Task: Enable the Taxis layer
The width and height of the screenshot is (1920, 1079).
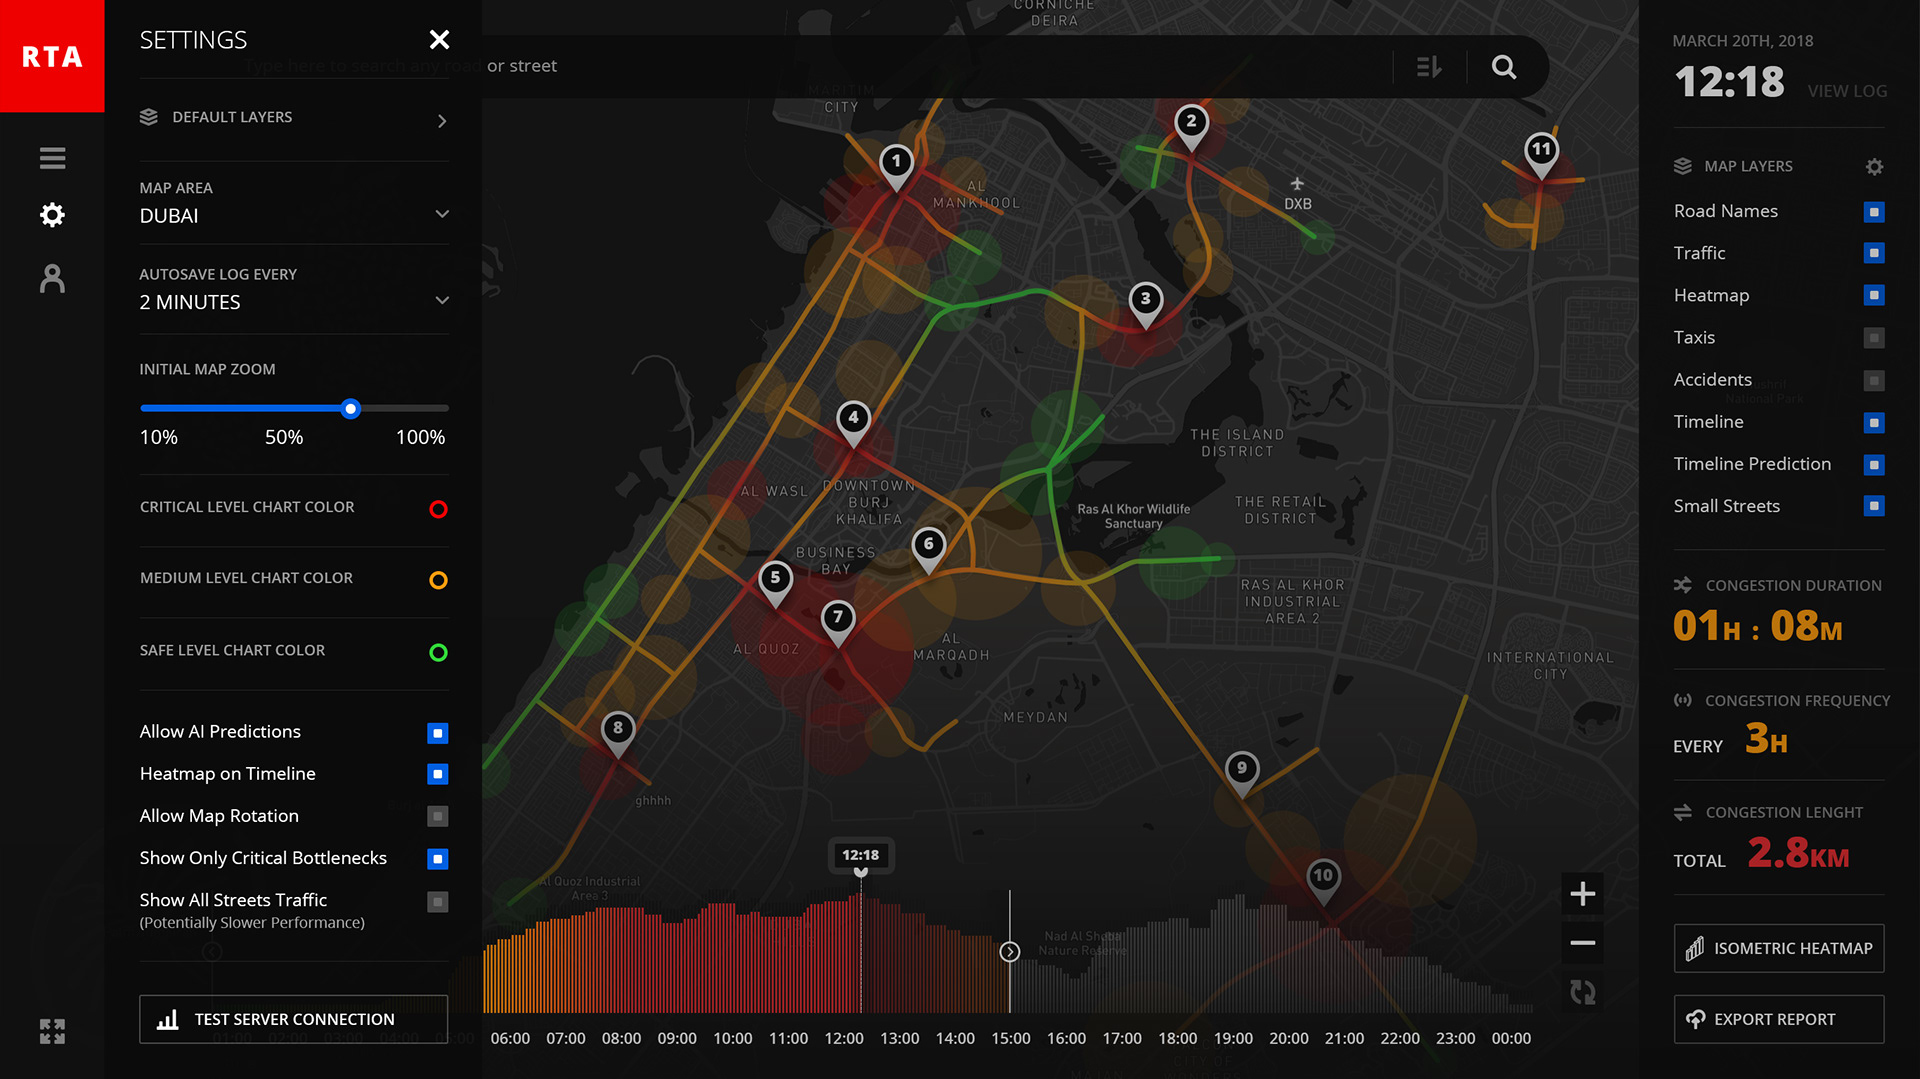Action: 1874,338
